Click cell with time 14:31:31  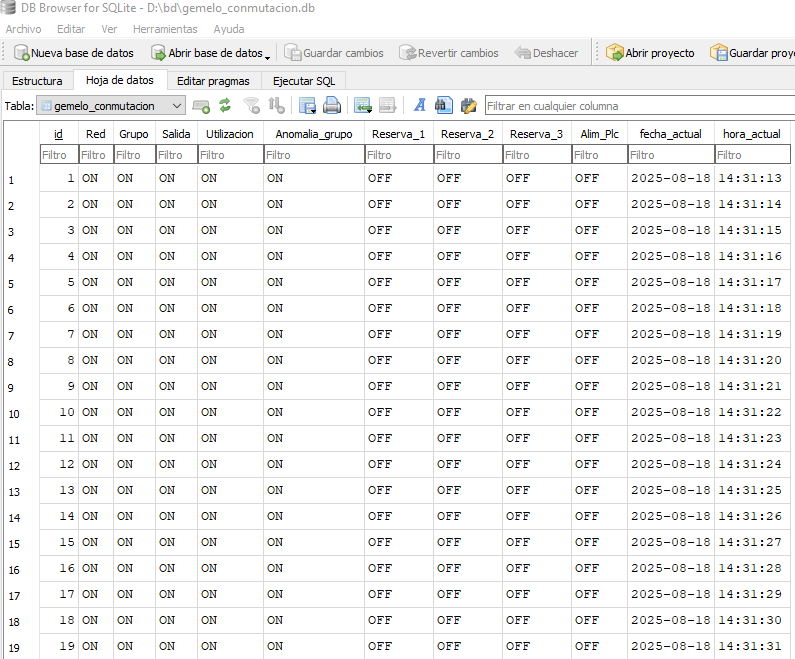750,646
